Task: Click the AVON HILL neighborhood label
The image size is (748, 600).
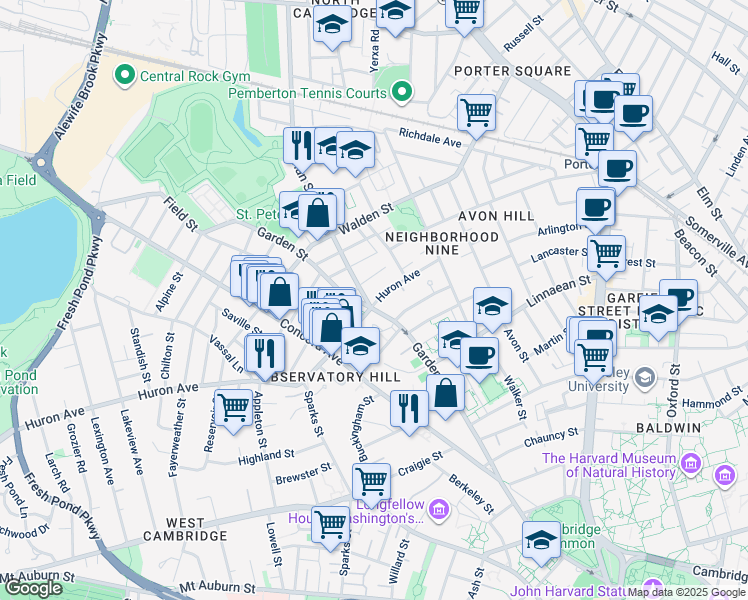Action: click(x=496, y=216)
